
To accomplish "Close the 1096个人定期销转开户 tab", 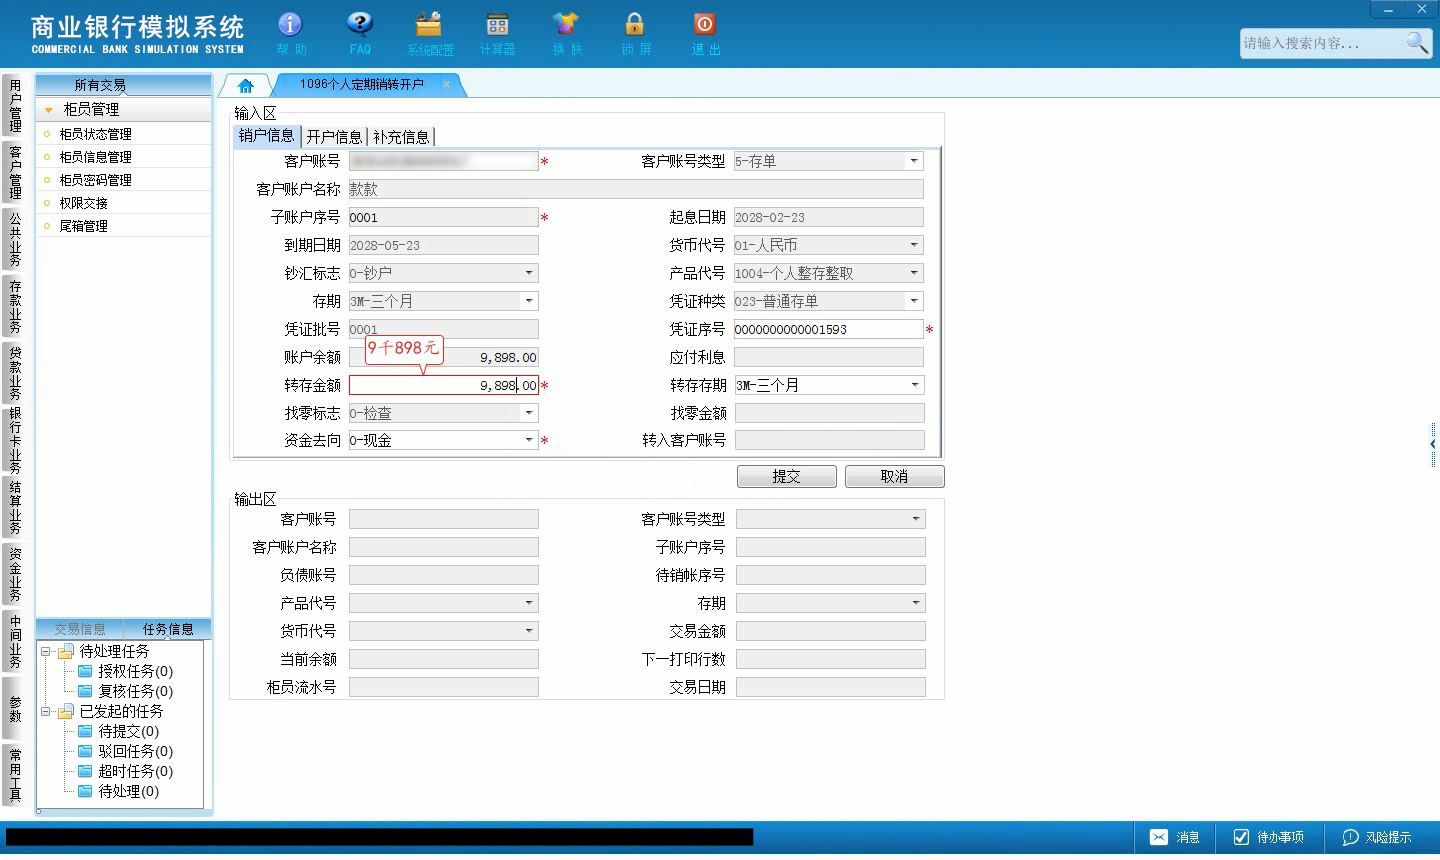I will click(x=446, y=85).
